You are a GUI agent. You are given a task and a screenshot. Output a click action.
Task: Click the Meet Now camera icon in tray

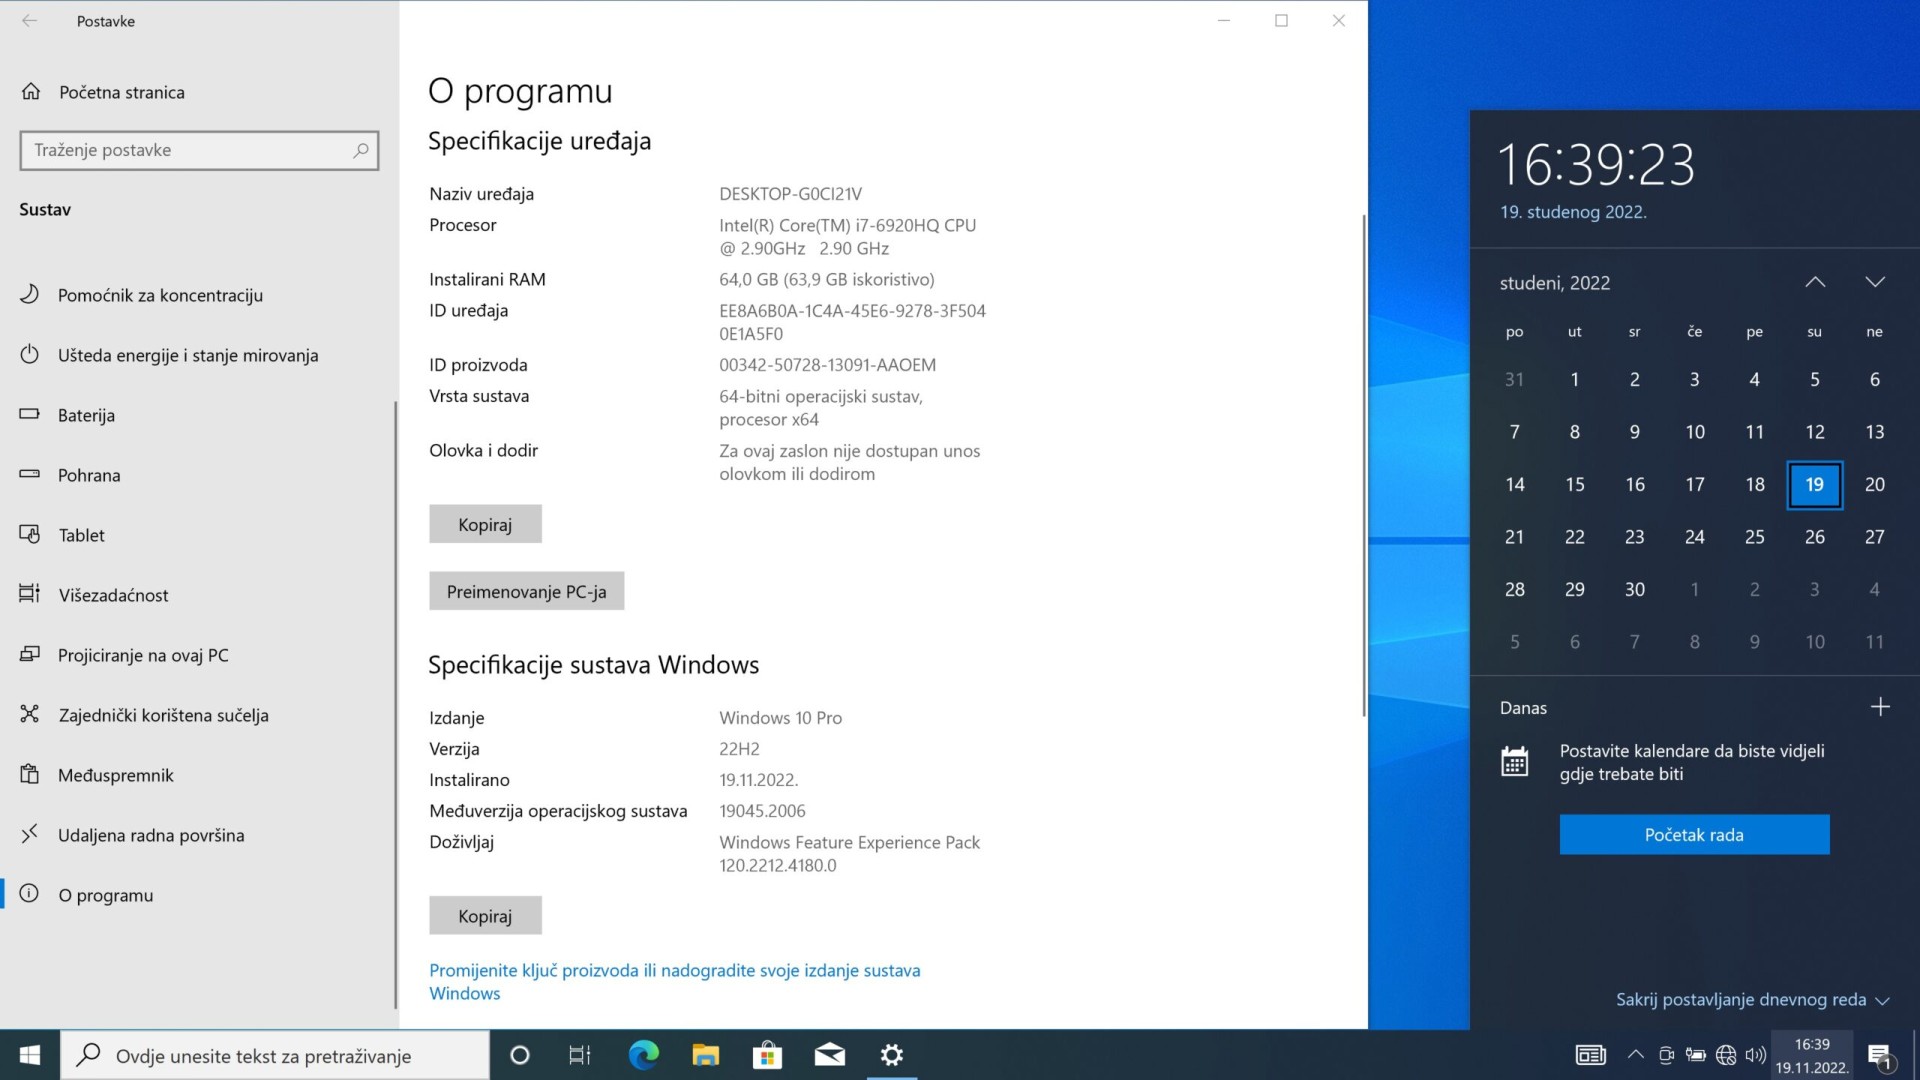[x=1666, y=1055]
